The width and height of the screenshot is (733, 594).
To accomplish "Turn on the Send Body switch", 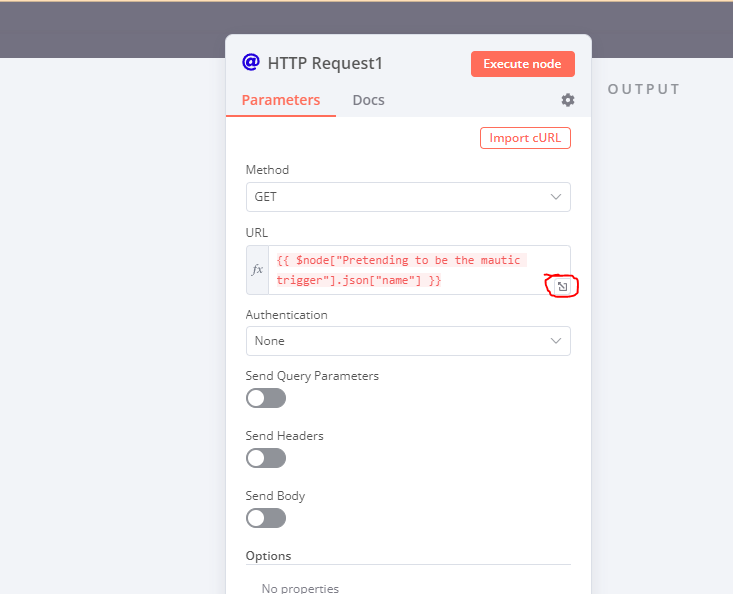I will [266, 518].
